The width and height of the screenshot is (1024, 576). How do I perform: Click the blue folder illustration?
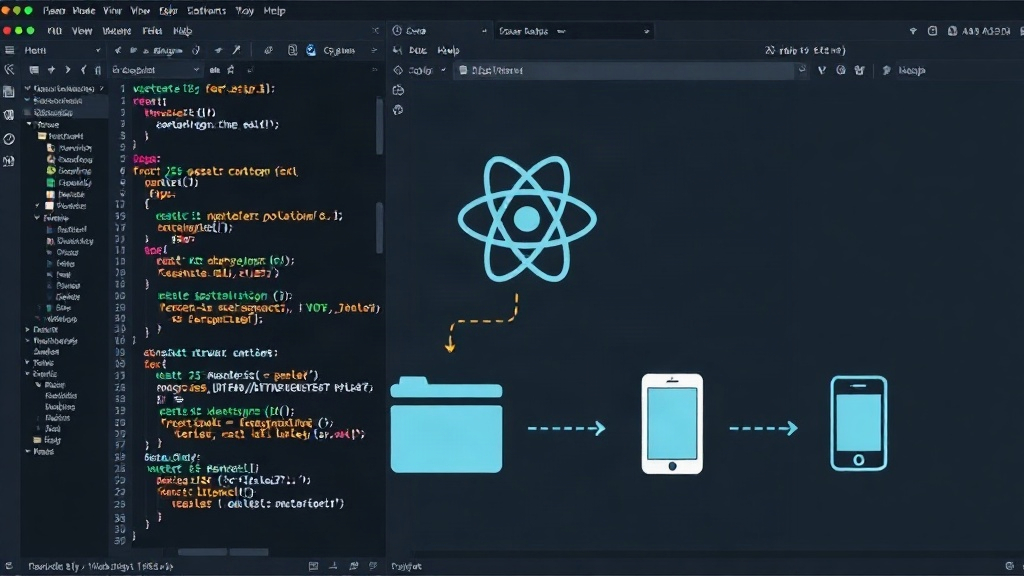[x=447, y=424]
